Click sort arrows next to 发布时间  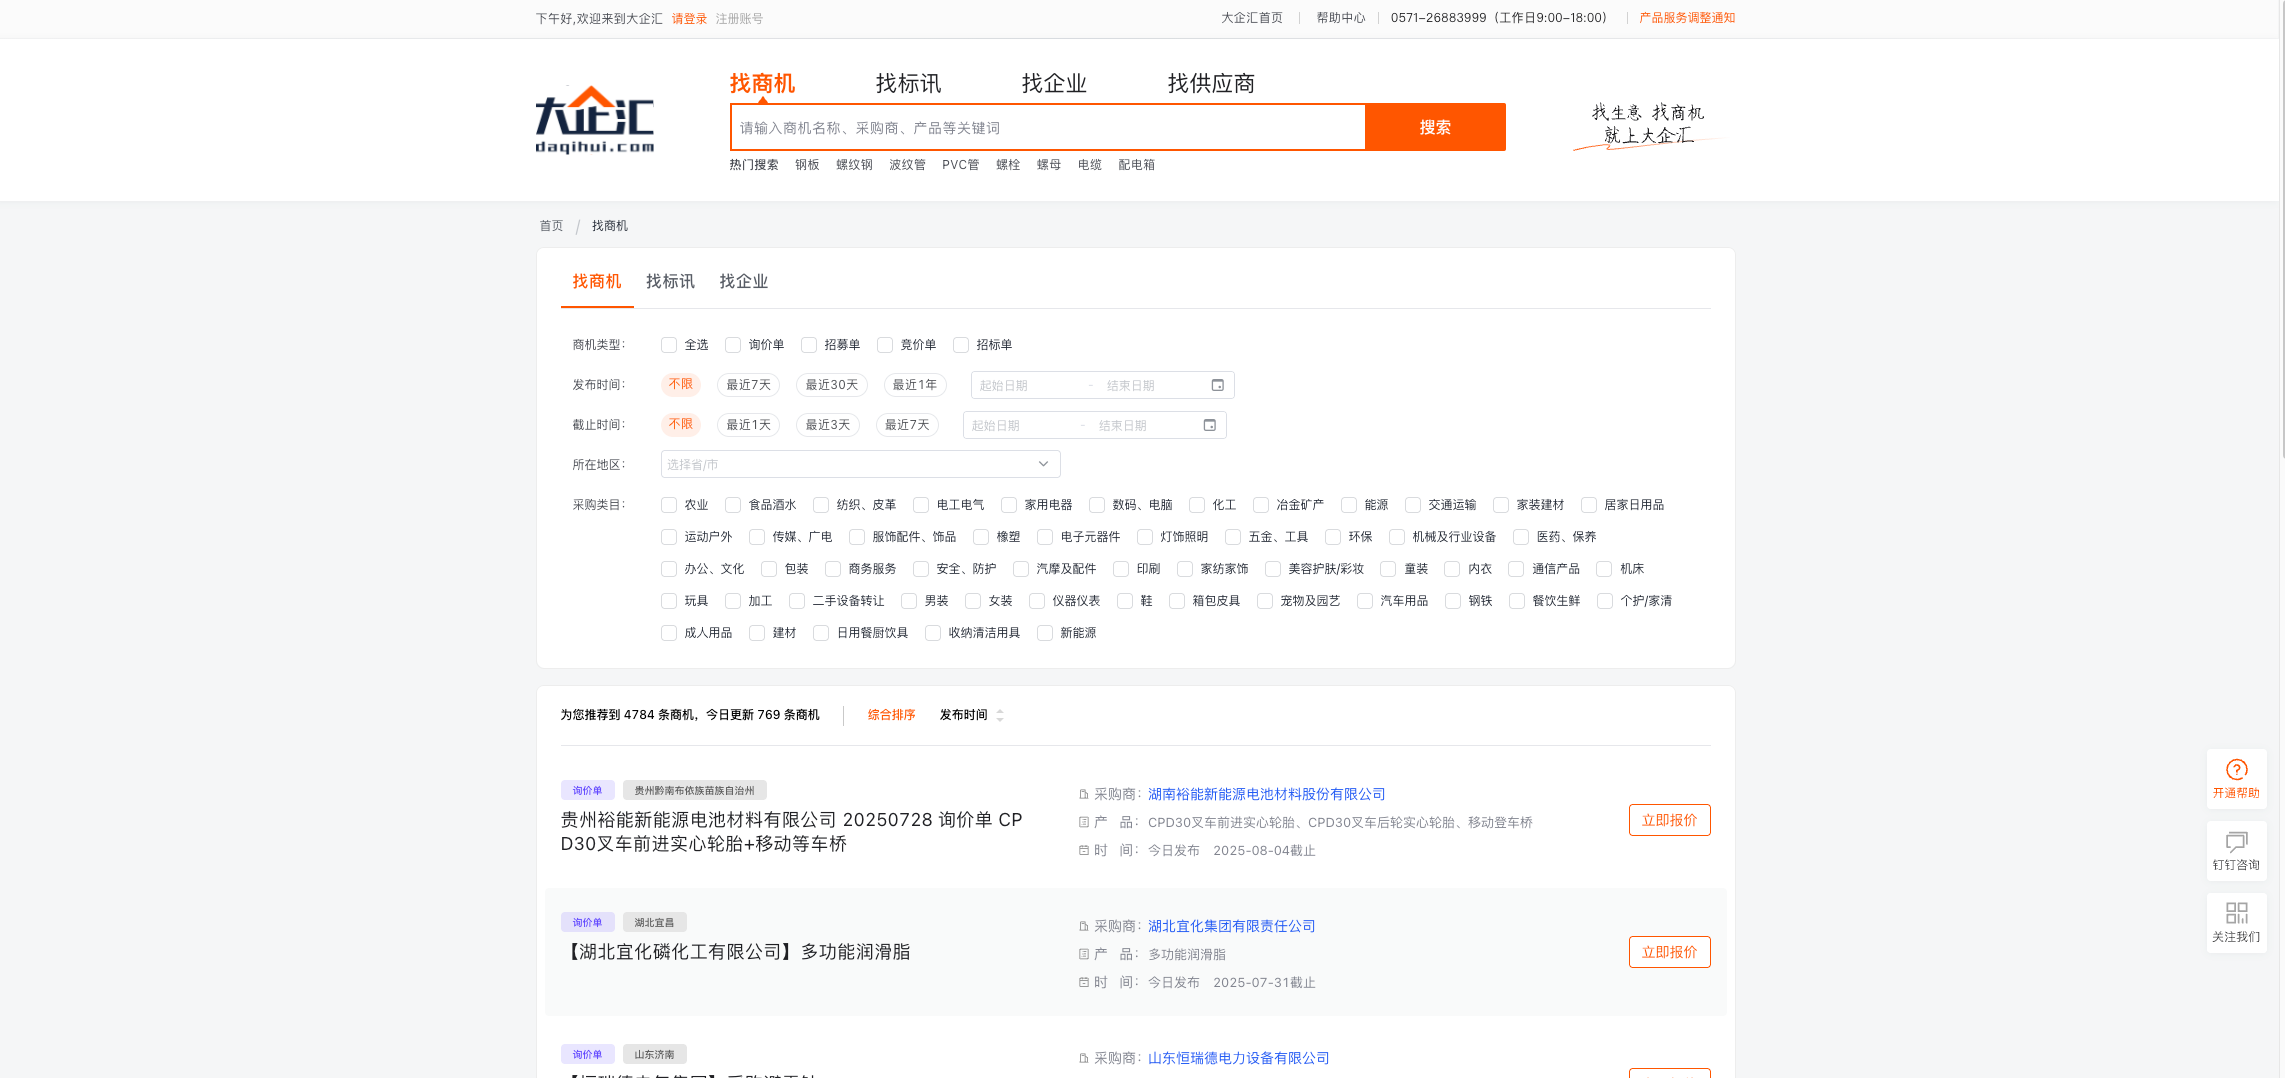pos(1000,715)
